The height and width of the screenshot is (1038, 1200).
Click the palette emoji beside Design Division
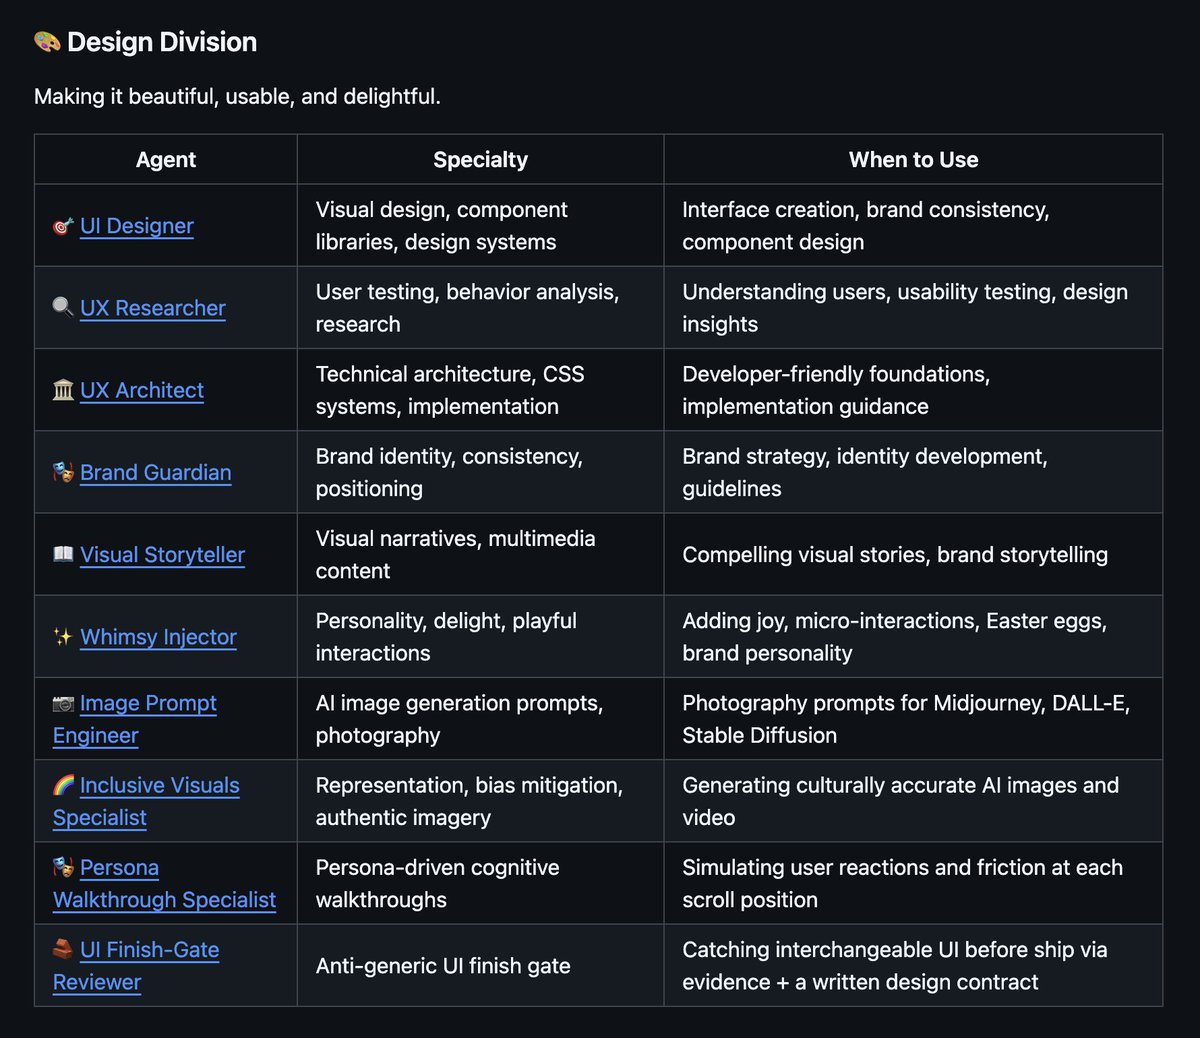pos(47,42)
